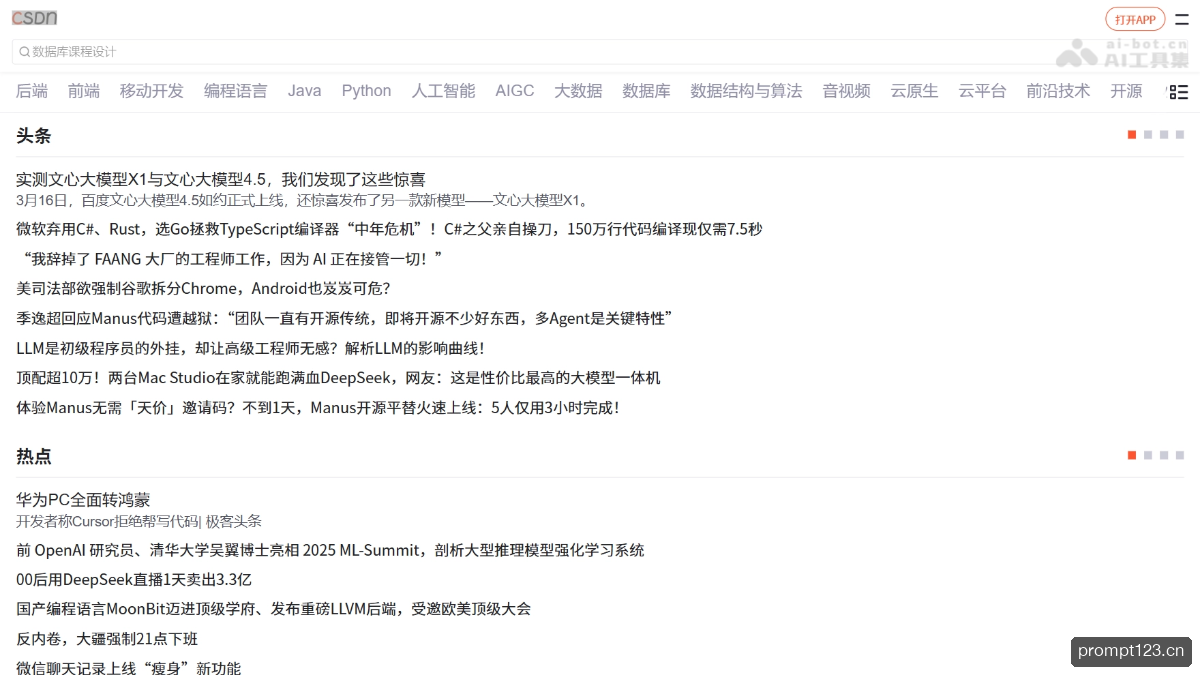Image resolution: width=1200 pixels, height=675 pixels.
Task: Tap the 打开APP button
Action: tap(1135, 19)
